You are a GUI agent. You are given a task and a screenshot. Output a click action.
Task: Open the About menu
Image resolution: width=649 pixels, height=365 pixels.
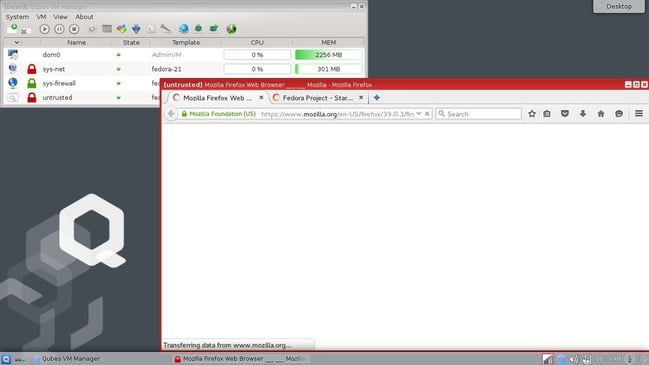84,17
